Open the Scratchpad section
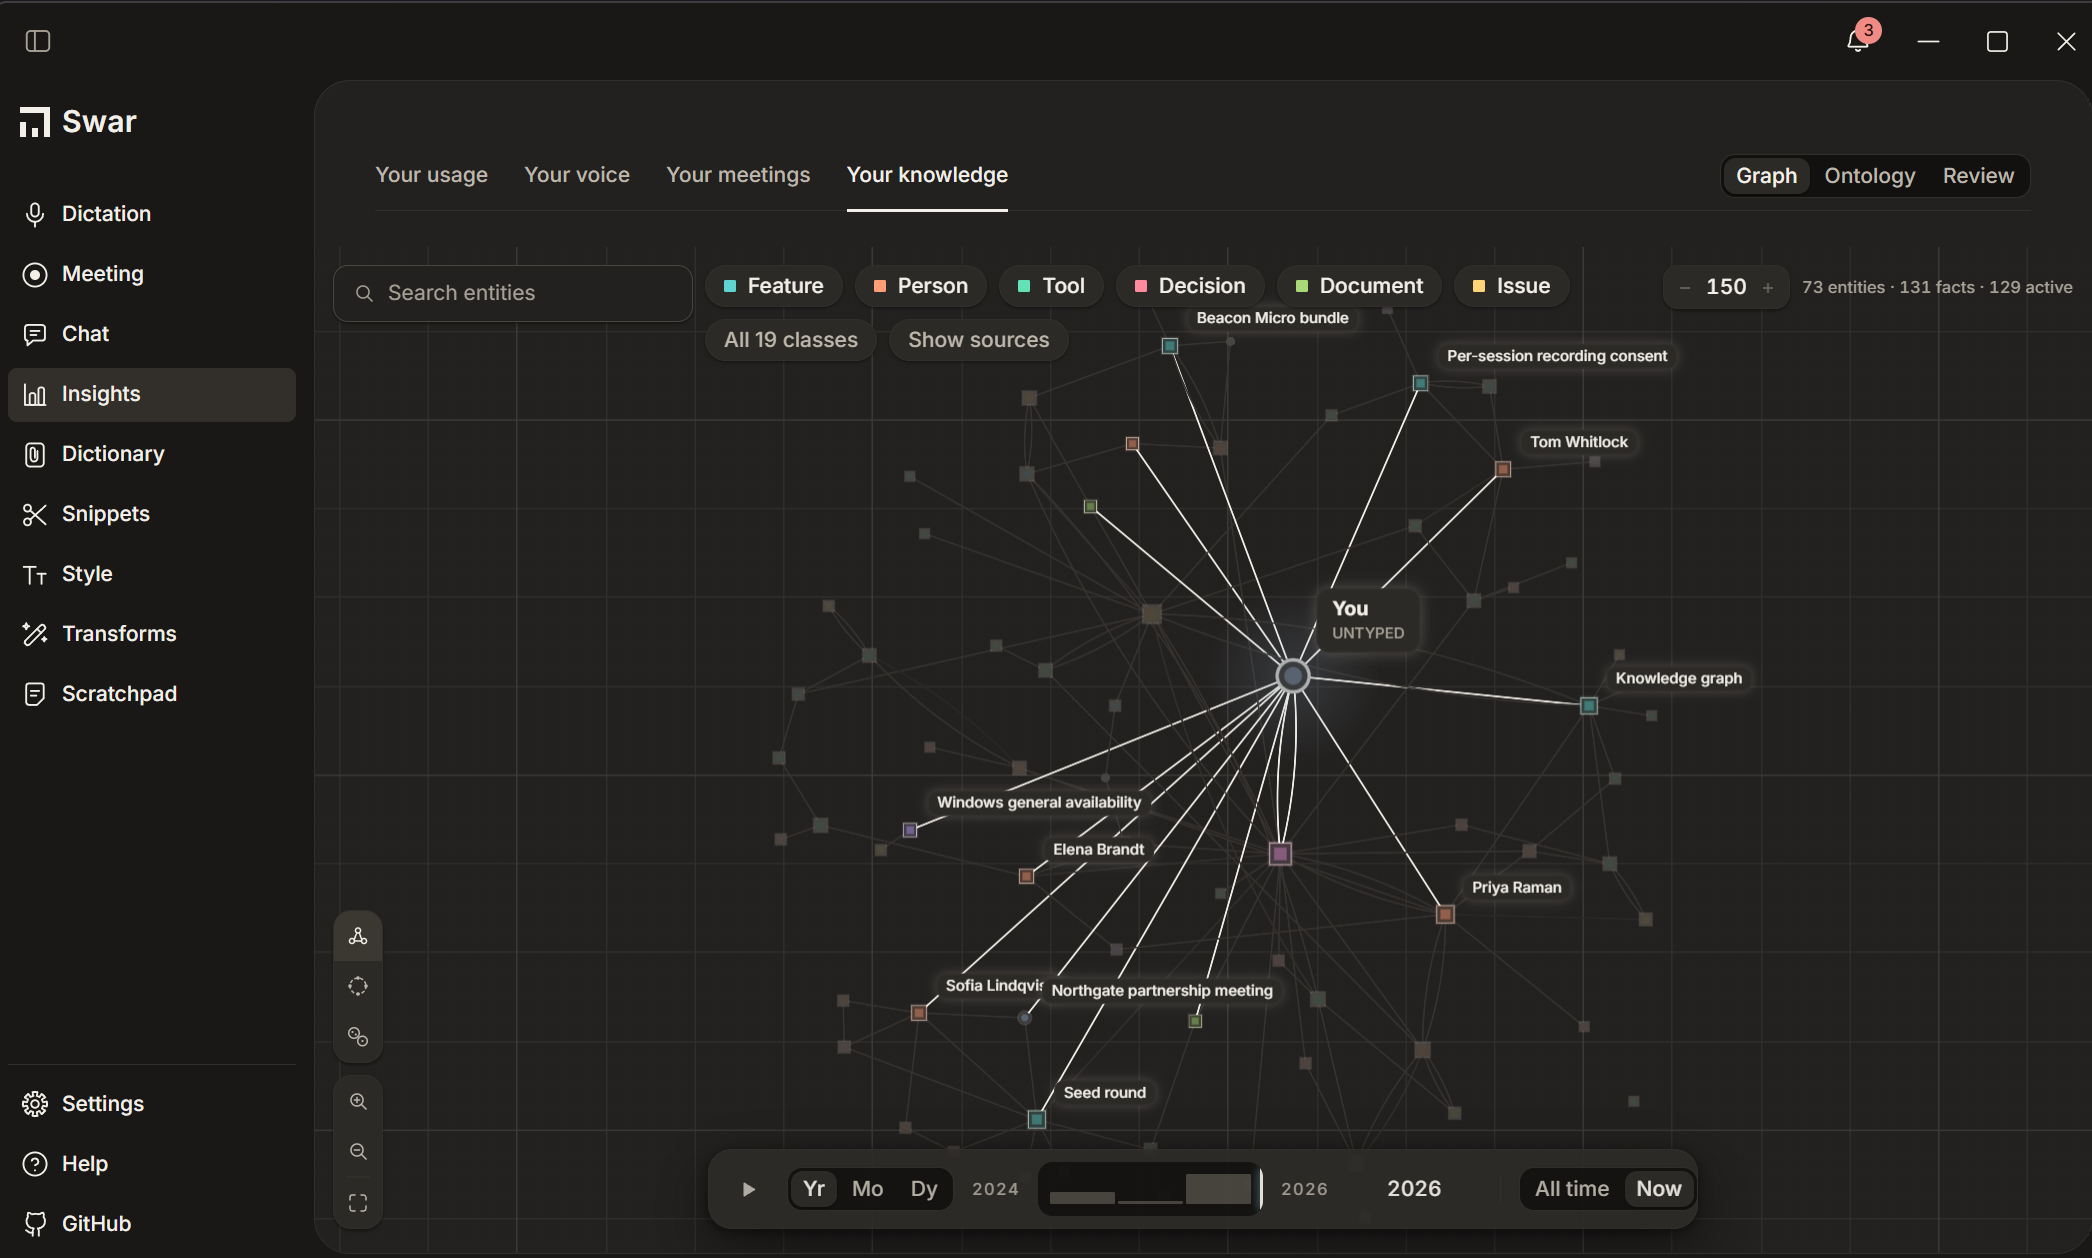 click(x=152, y=694)
